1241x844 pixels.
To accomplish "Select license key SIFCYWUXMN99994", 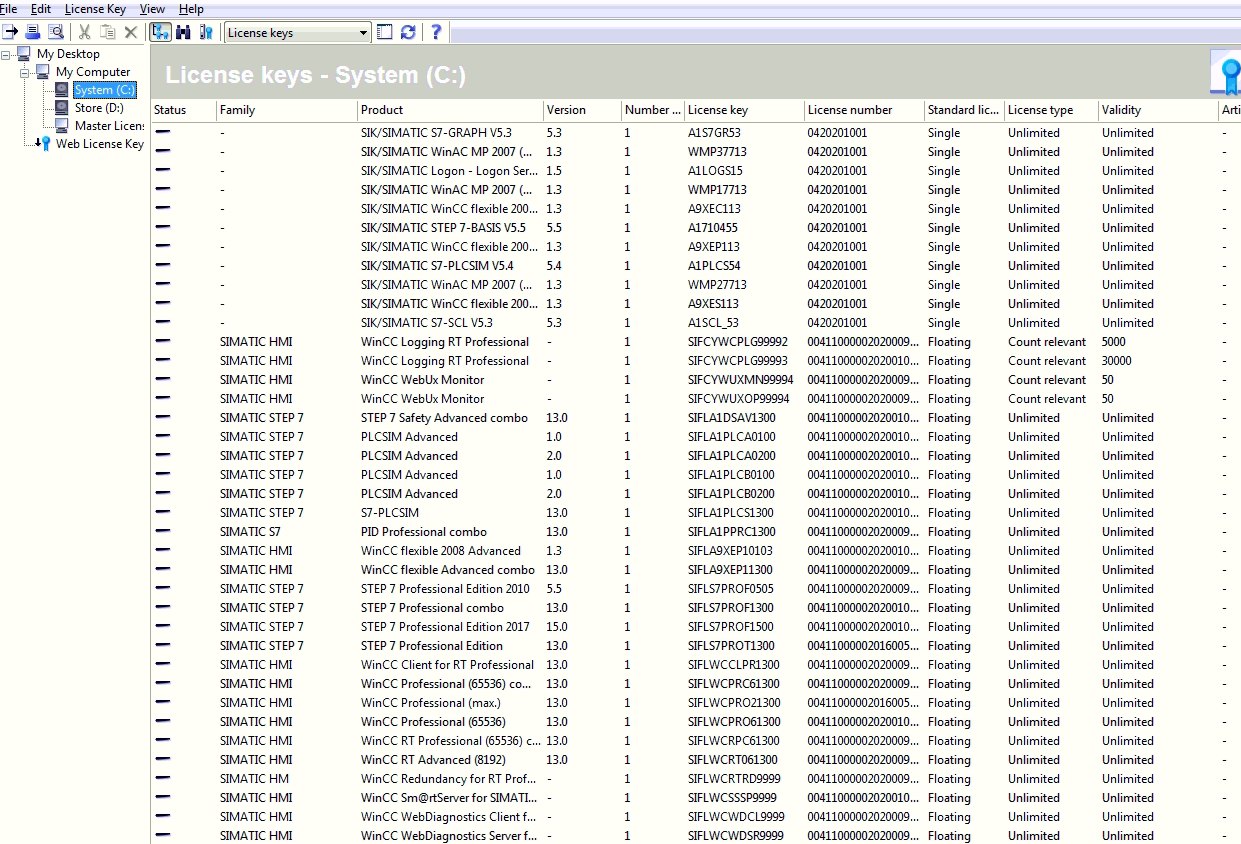I will [741, 379].
